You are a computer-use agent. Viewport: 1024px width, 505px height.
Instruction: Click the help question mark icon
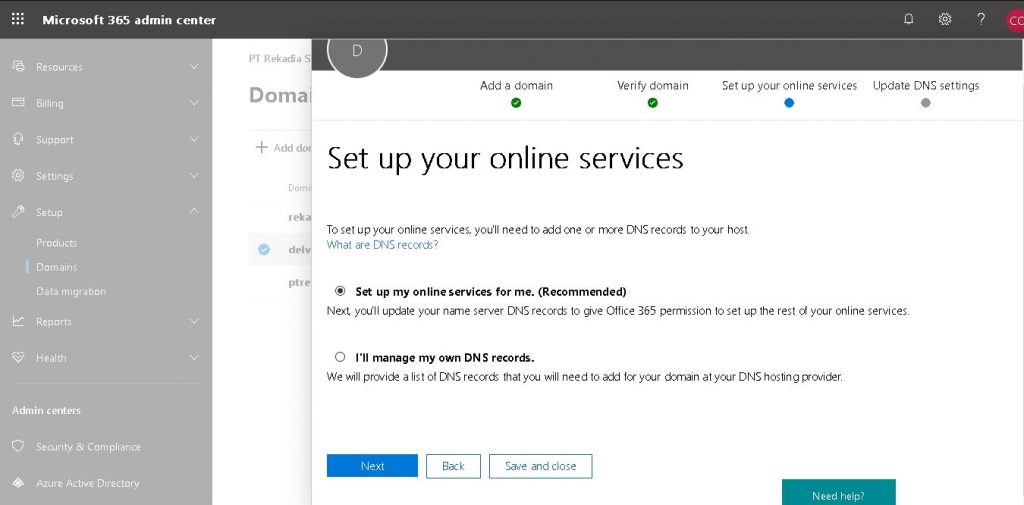981,19
